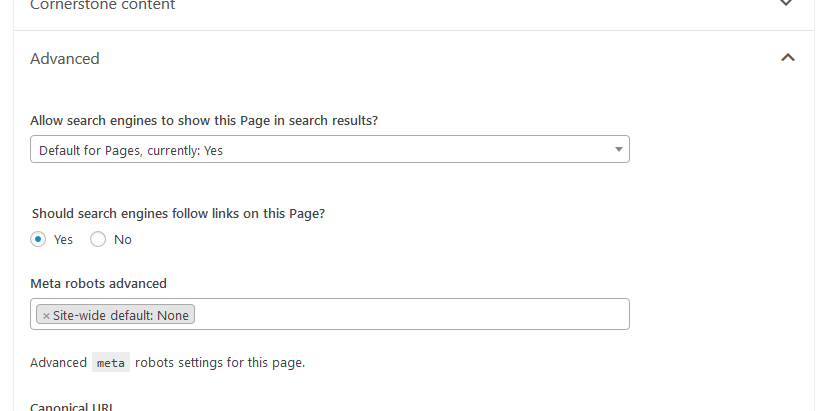Screen dimensions: 828x411
Task: Click 'Should search engines follow links' label
Action: [x=178, y=214]
